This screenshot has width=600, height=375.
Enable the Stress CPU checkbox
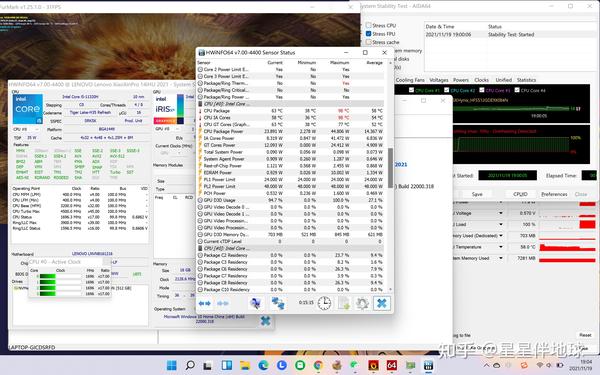click(x=368, y=25)
